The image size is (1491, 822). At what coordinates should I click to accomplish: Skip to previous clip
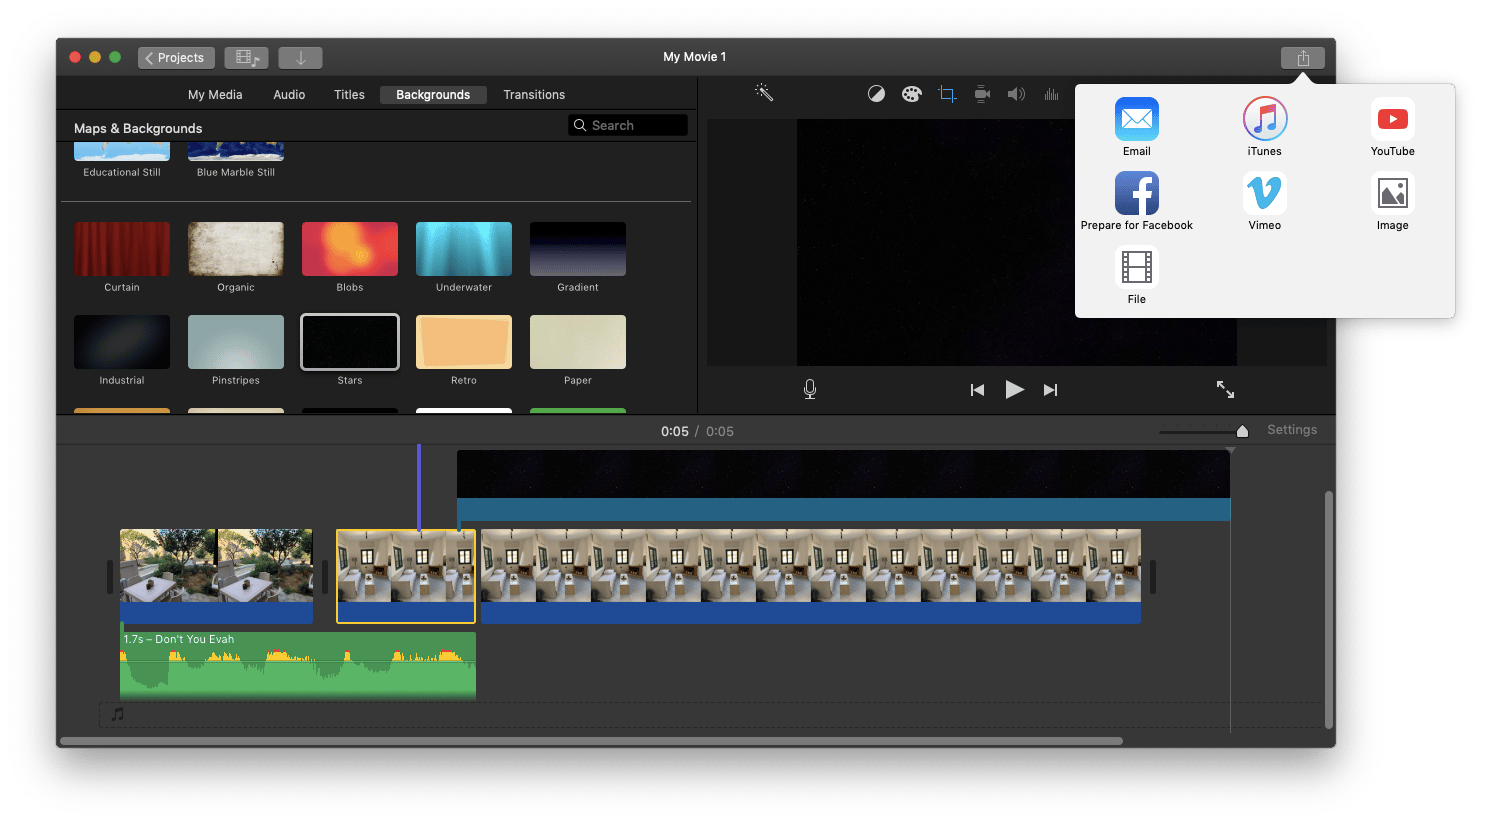tap(977, 390)
